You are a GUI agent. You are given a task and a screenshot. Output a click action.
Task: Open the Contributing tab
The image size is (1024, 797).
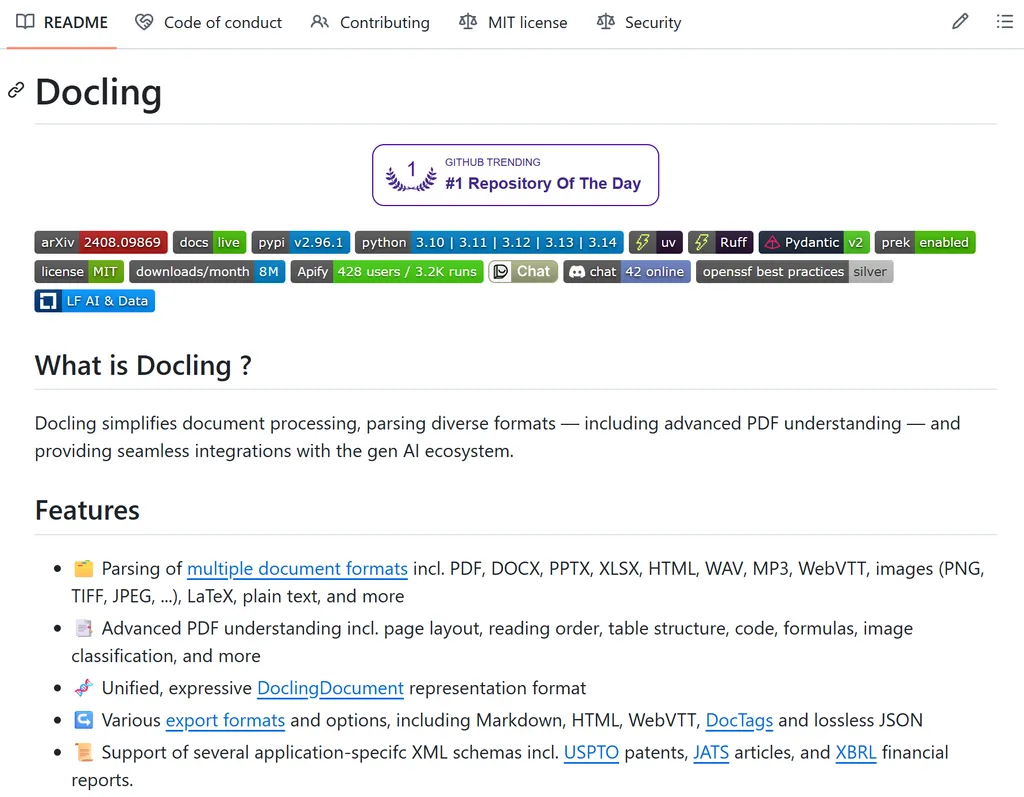370,22
